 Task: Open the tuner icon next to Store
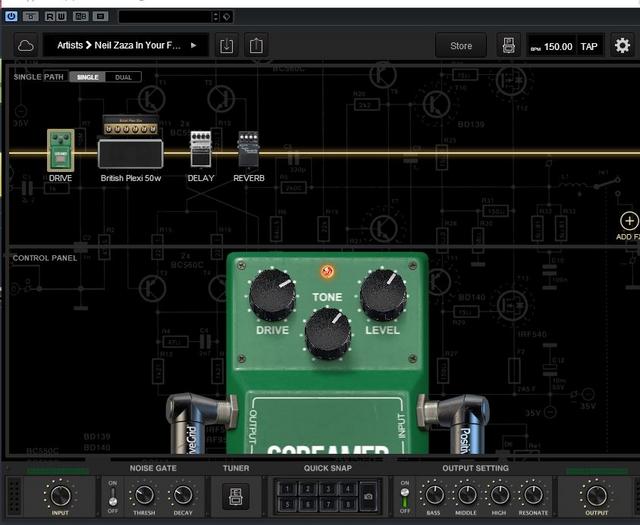click(508, 46)
